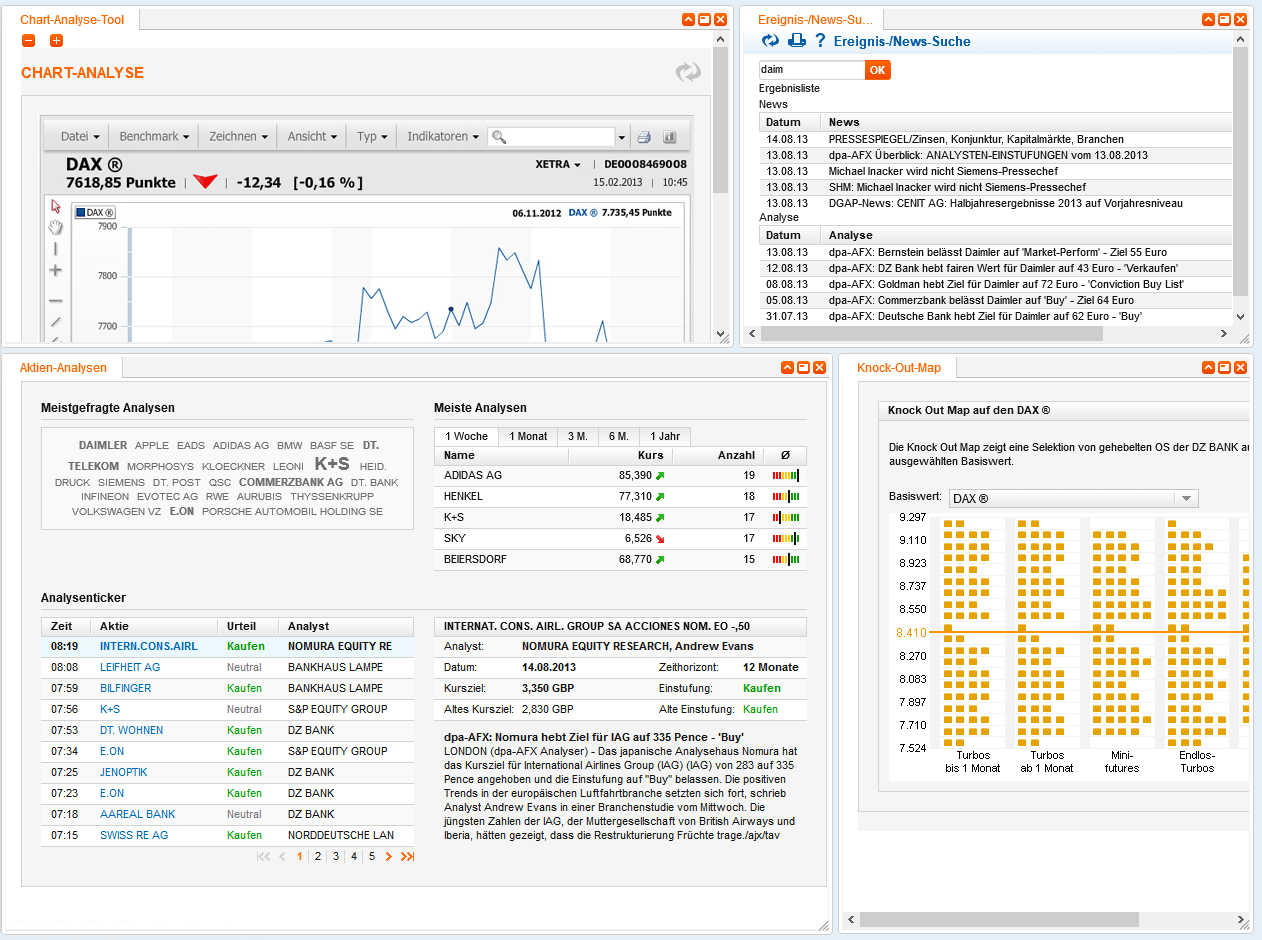Open the Indikatoren dropdown menu
This screenshot has height=940, width=1262.
click(443, 137)
